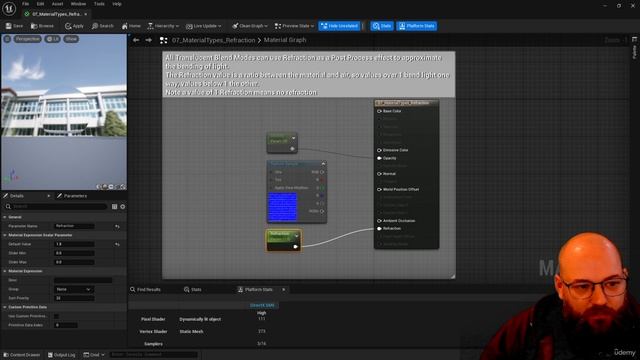640x360 pixels.
Task: Collapse the texture sample node
Action: [x=323, y=164]
